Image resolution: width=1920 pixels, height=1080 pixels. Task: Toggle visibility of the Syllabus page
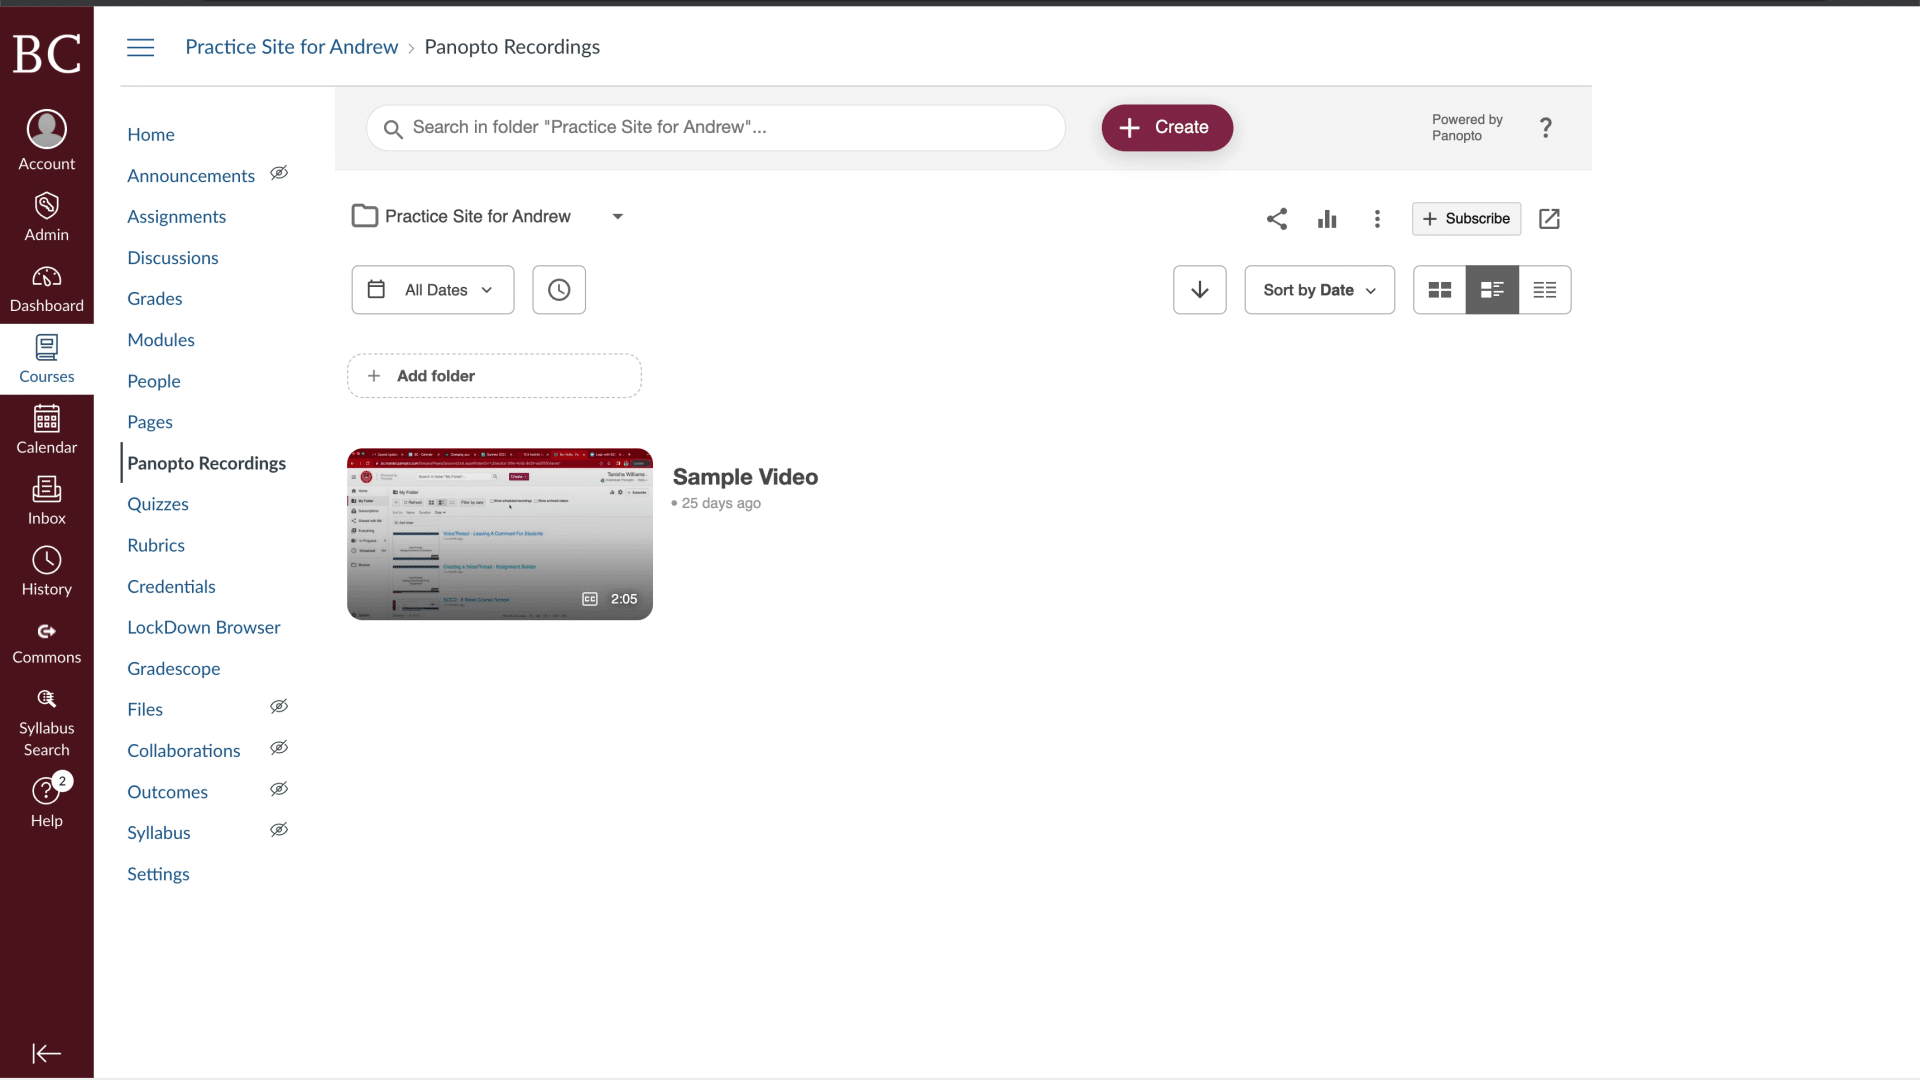click(279, 830)
